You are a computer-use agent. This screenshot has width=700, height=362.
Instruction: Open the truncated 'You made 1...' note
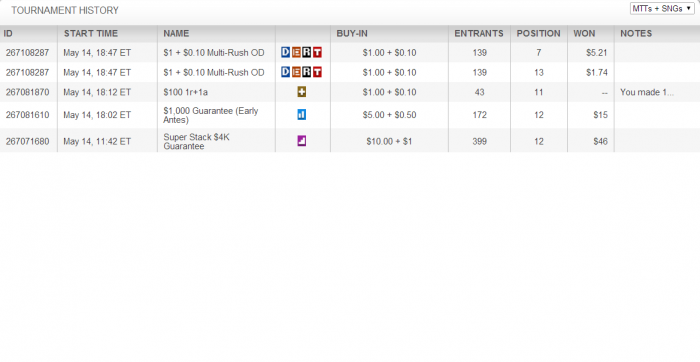647,92
